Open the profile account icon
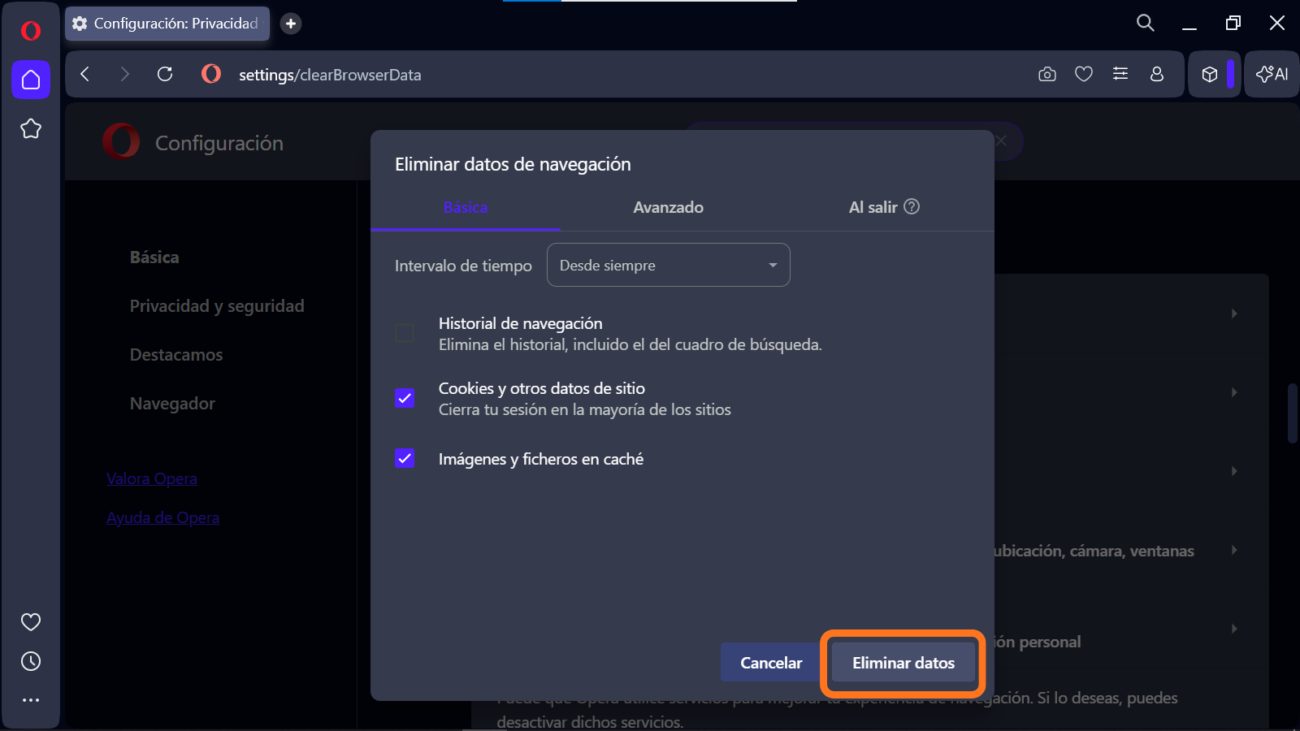This screenshot has height=731, width=1300. click(1157, 74)
